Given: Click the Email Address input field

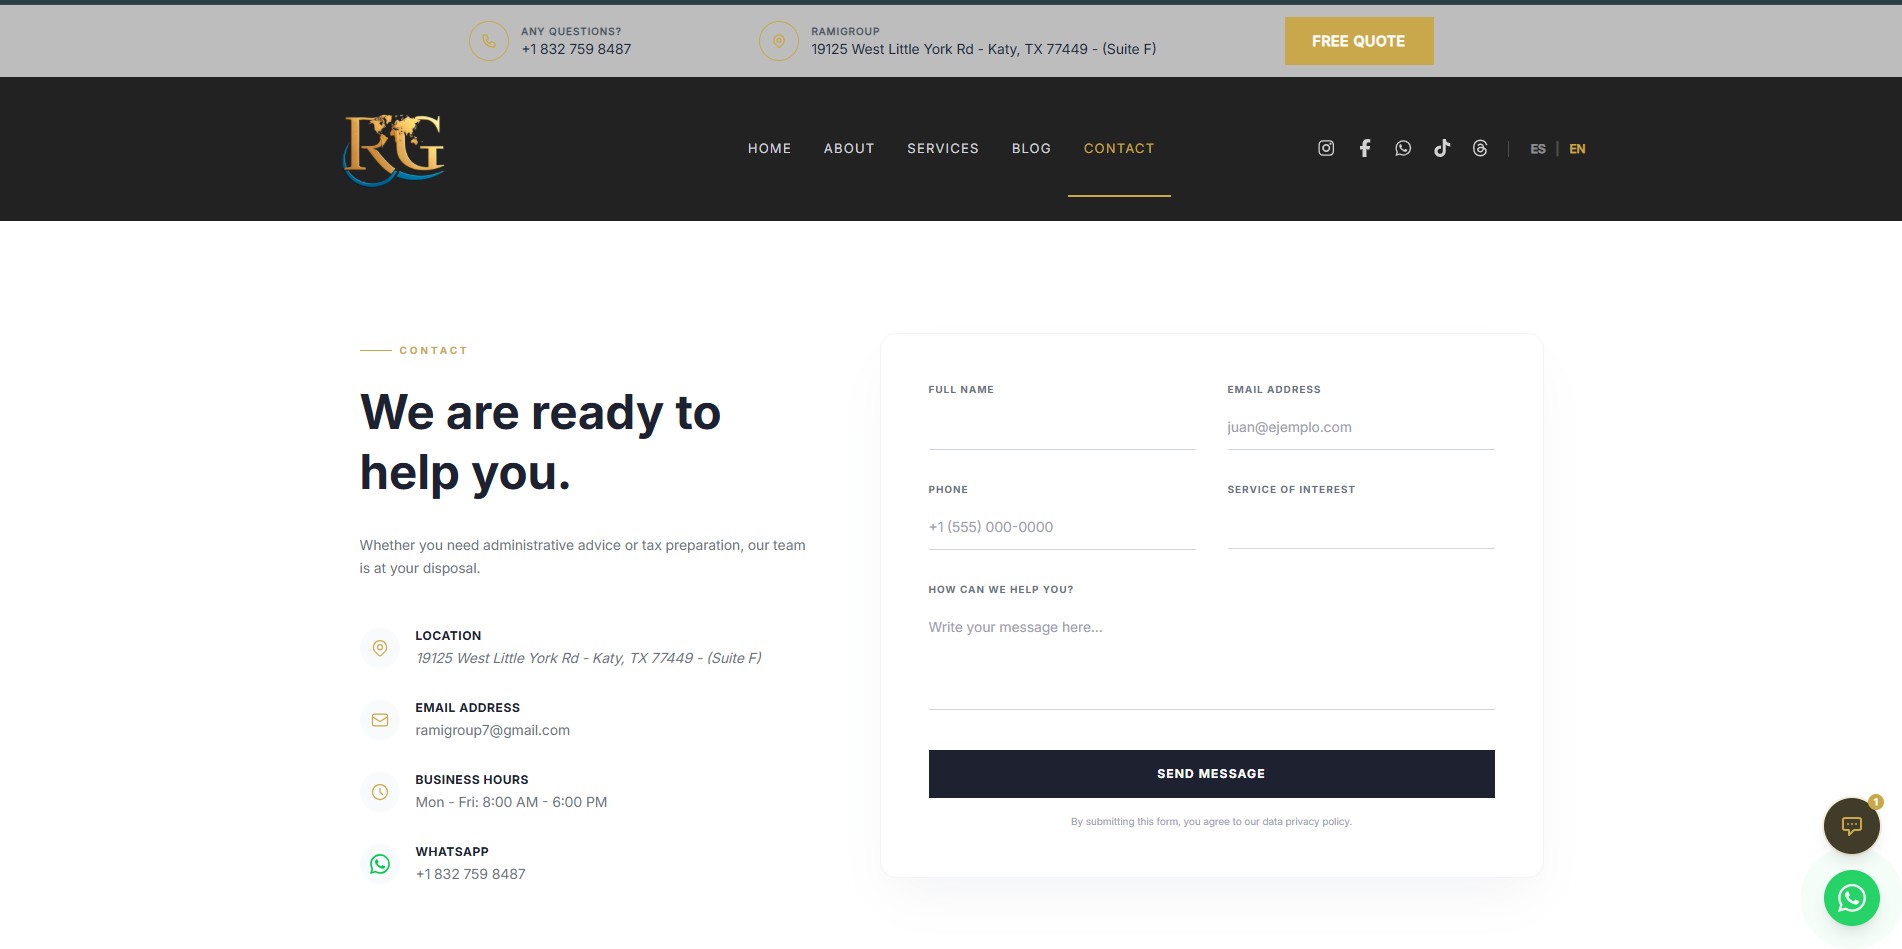Looking at the screenshot, I should coord(1361,427).
